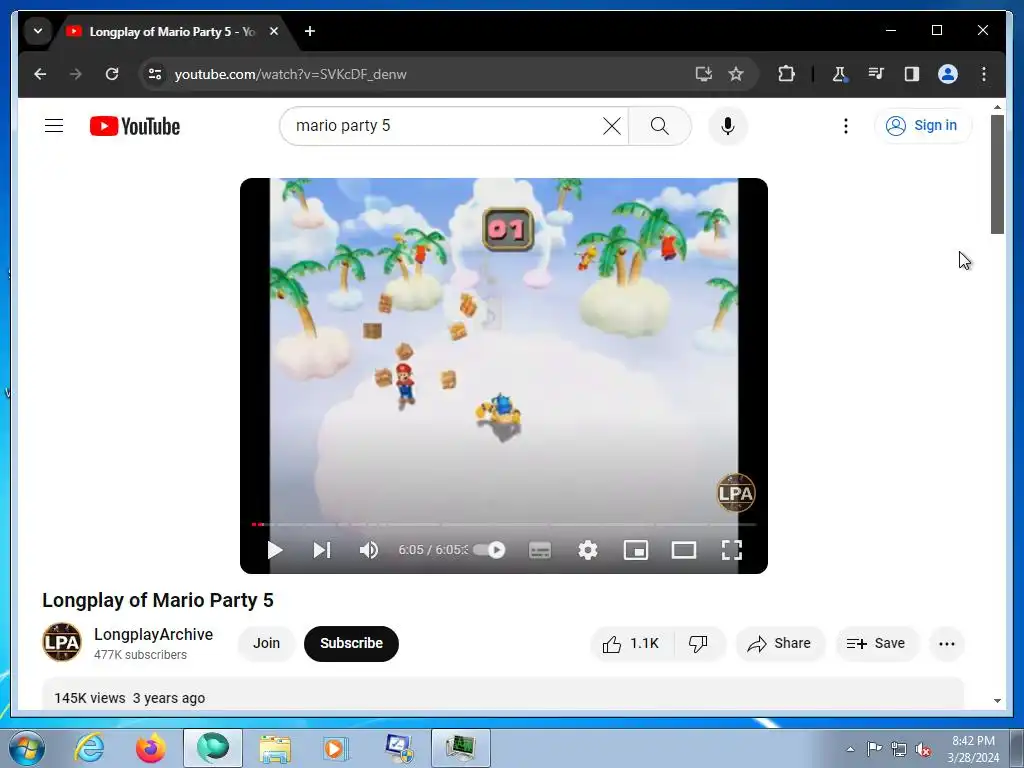
Task: Mute the video volume
Action: click(369, 550)
